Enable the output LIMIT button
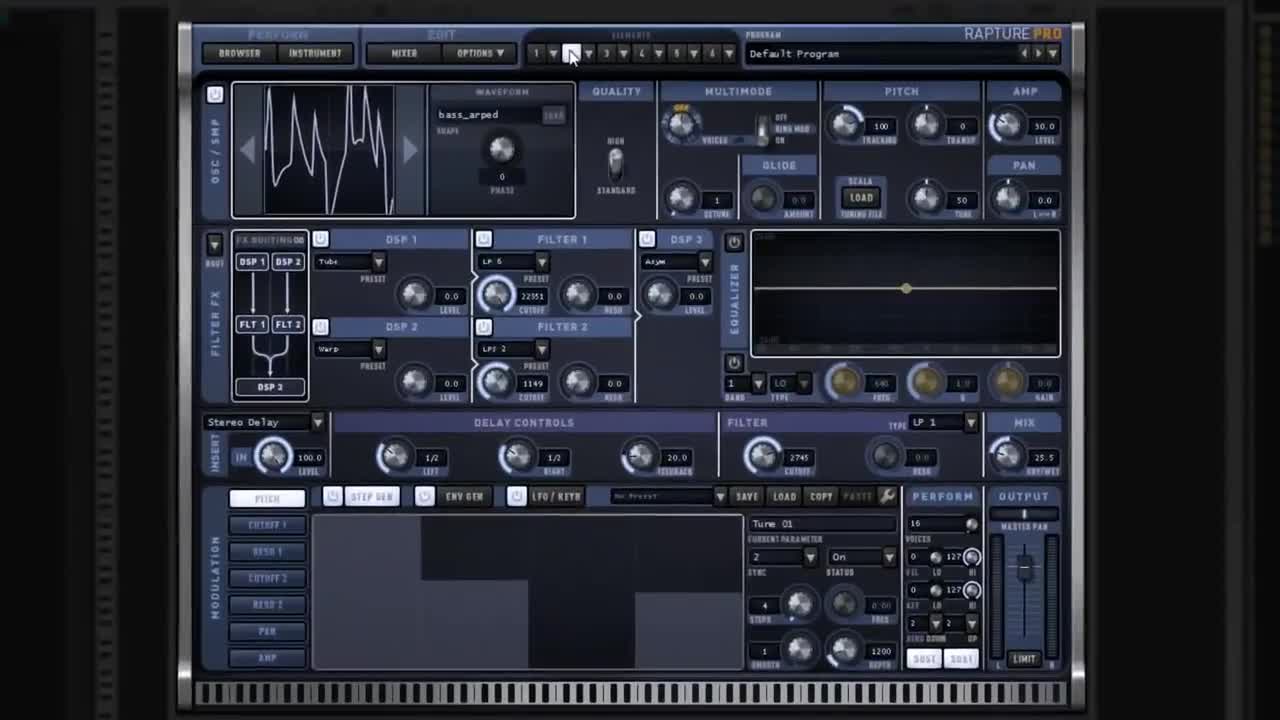The height and width of the screenshot is (720, 1280). click(x=1024, y=659)
